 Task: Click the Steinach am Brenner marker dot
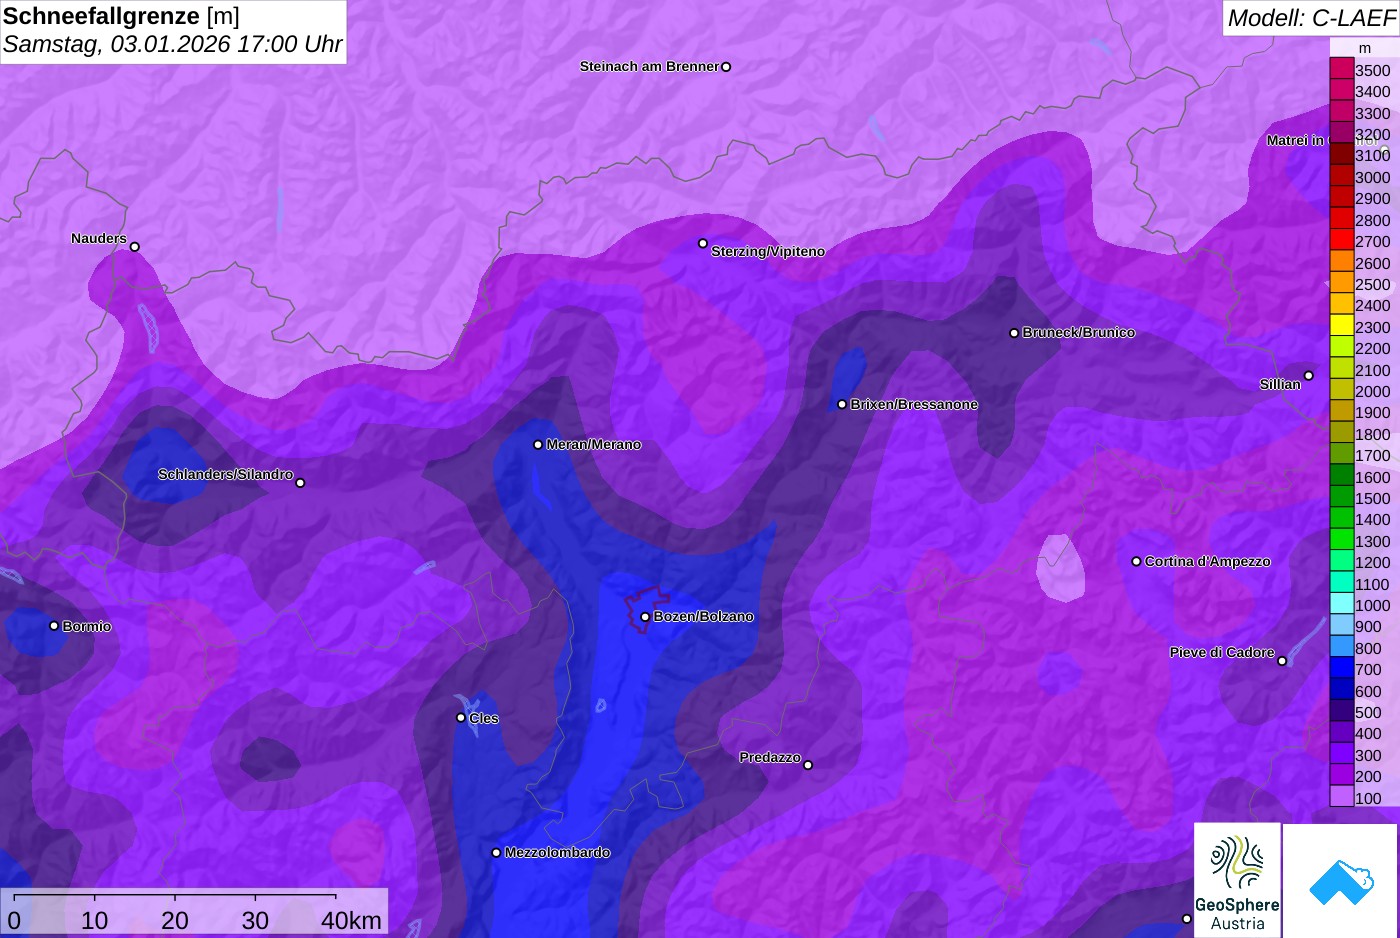726,67
